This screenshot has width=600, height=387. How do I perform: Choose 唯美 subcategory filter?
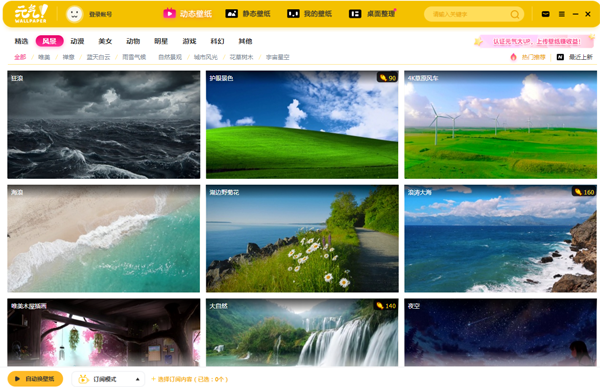click(44, 57)
